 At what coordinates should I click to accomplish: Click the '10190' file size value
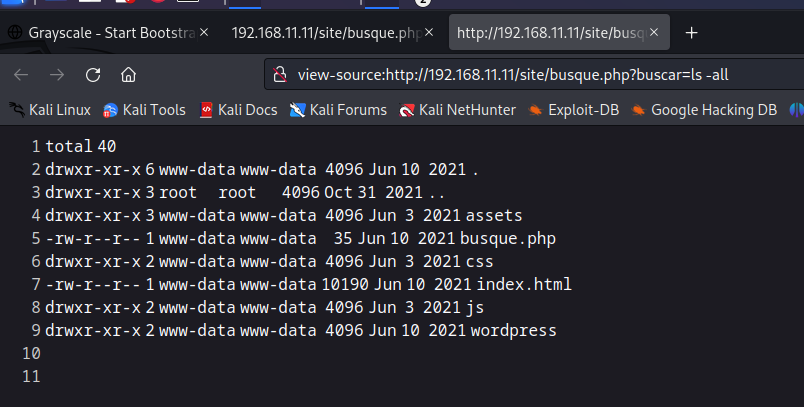(x=345, y=284)
